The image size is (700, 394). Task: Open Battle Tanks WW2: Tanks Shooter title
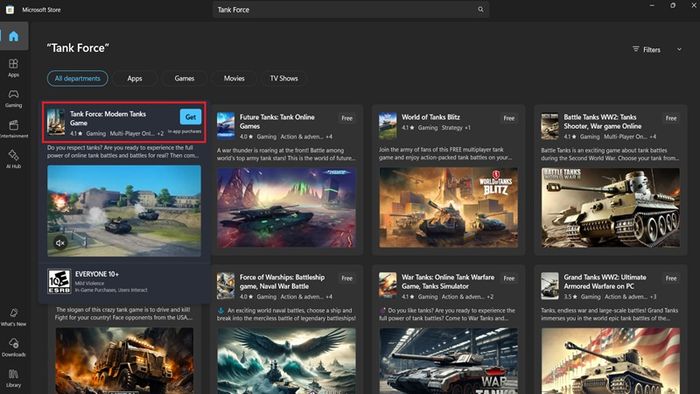603,121
